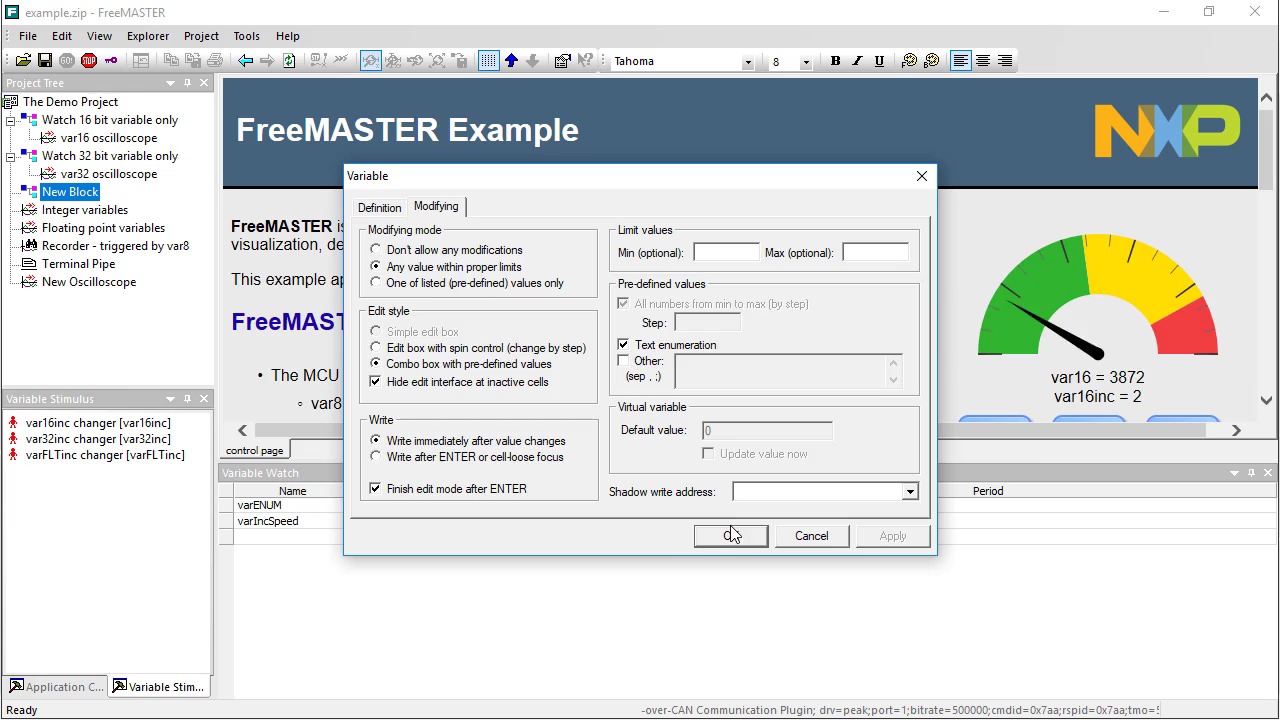Open the Shadow write address dropdown

(909, 491)
